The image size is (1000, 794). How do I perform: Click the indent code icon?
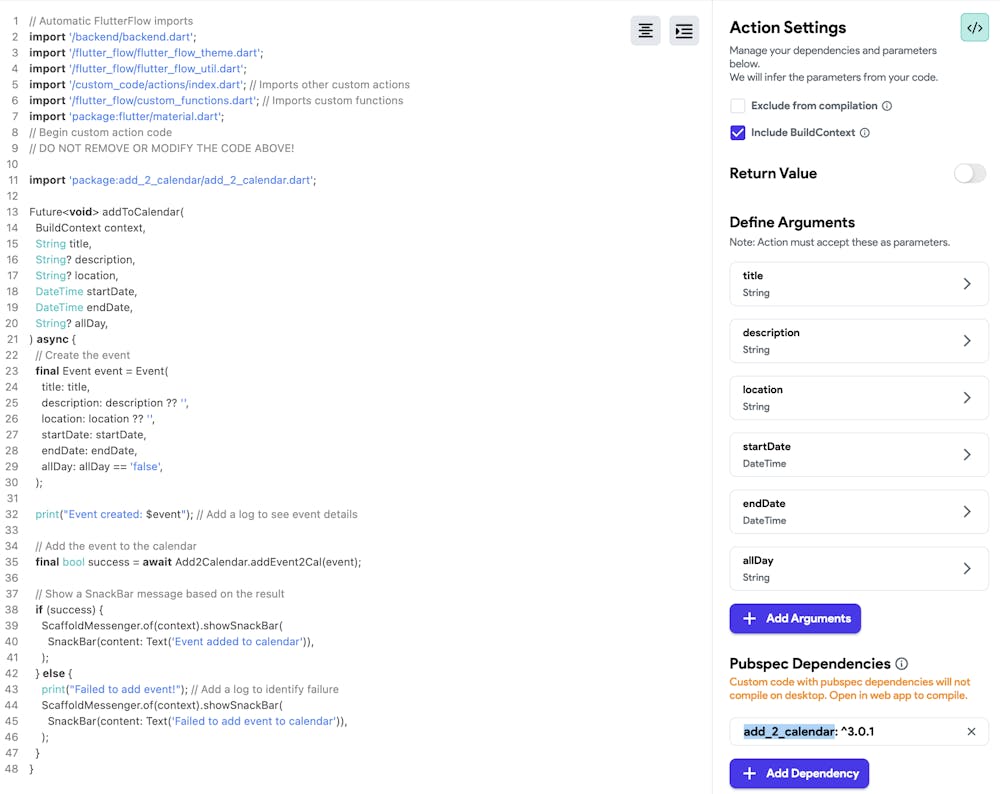click(x=684, y=31)
